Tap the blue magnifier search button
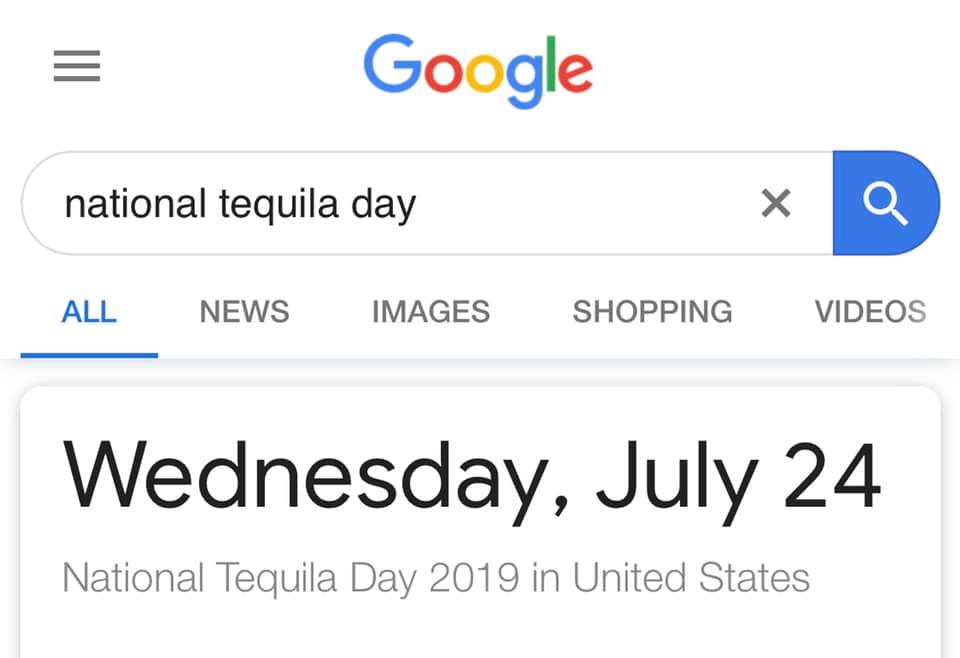The height and width of the screenshot is (658, 960). coord(886,203)
